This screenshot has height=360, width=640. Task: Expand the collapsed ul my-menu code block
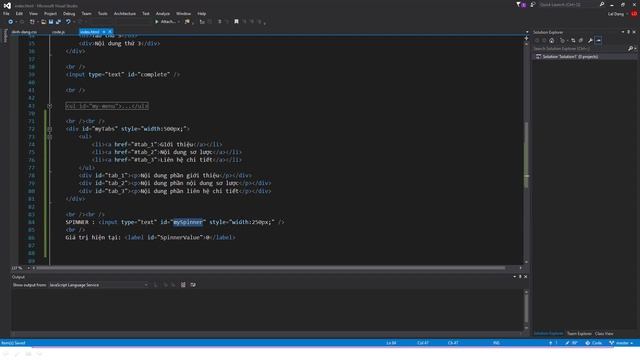(x=49, y=106)
